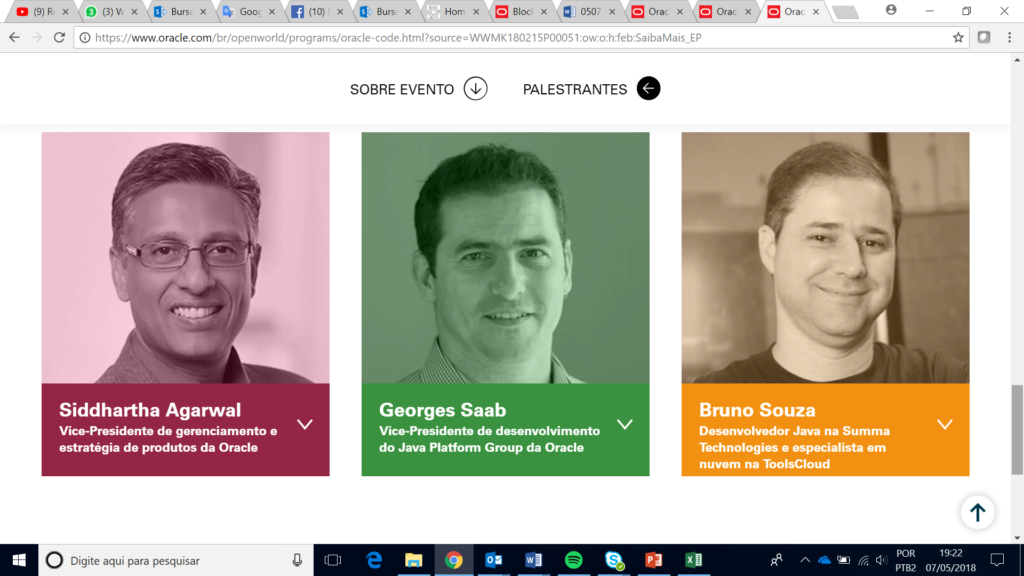Click the name Siddhartha Agarwal
This screenshot has width=1024, height=576.
[x=150, y=410]
